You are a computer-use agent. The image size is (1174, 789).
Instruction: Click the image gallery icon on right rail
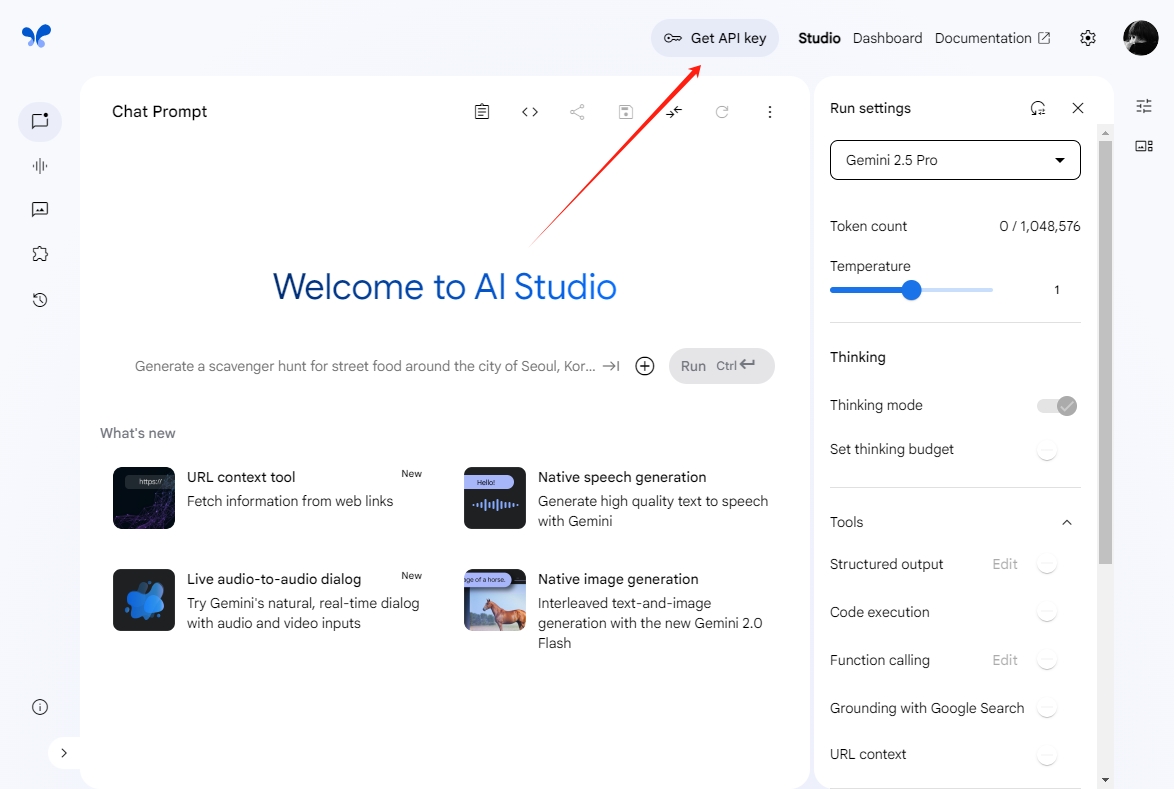click(1144, 146)
